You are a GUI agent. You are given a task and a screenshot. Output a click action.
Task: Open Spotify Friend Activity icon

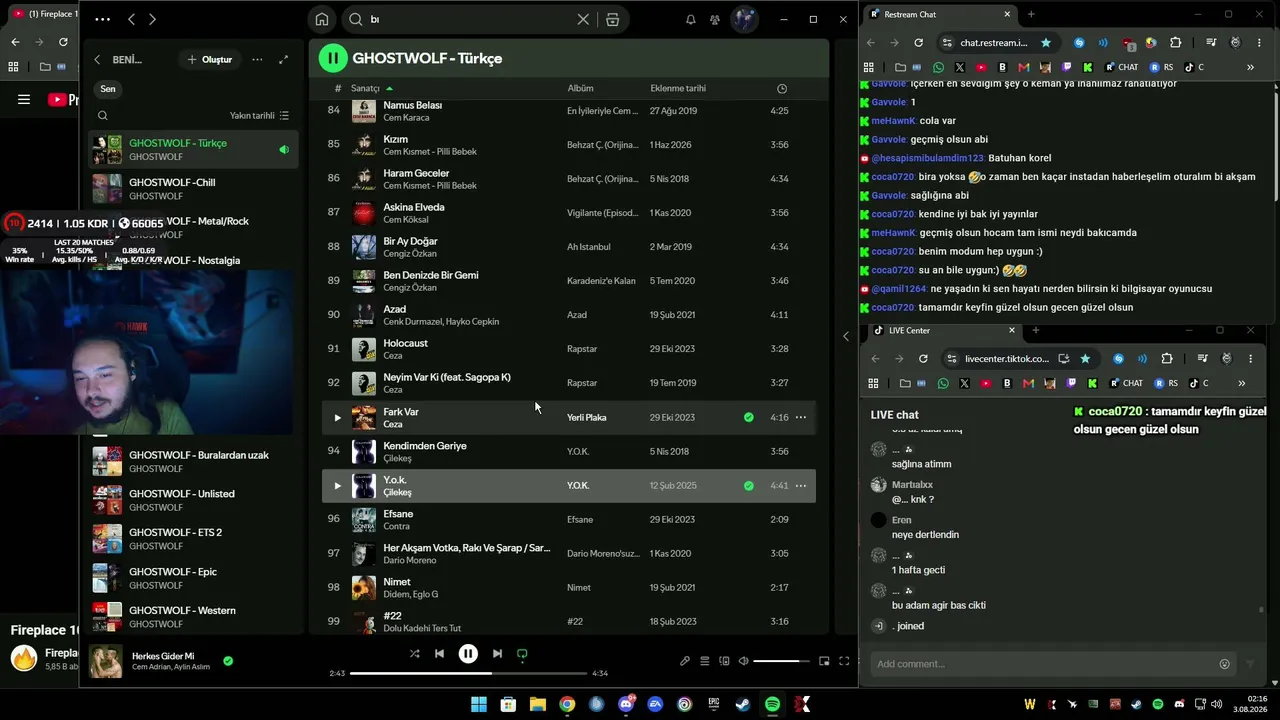pos(715,19)
